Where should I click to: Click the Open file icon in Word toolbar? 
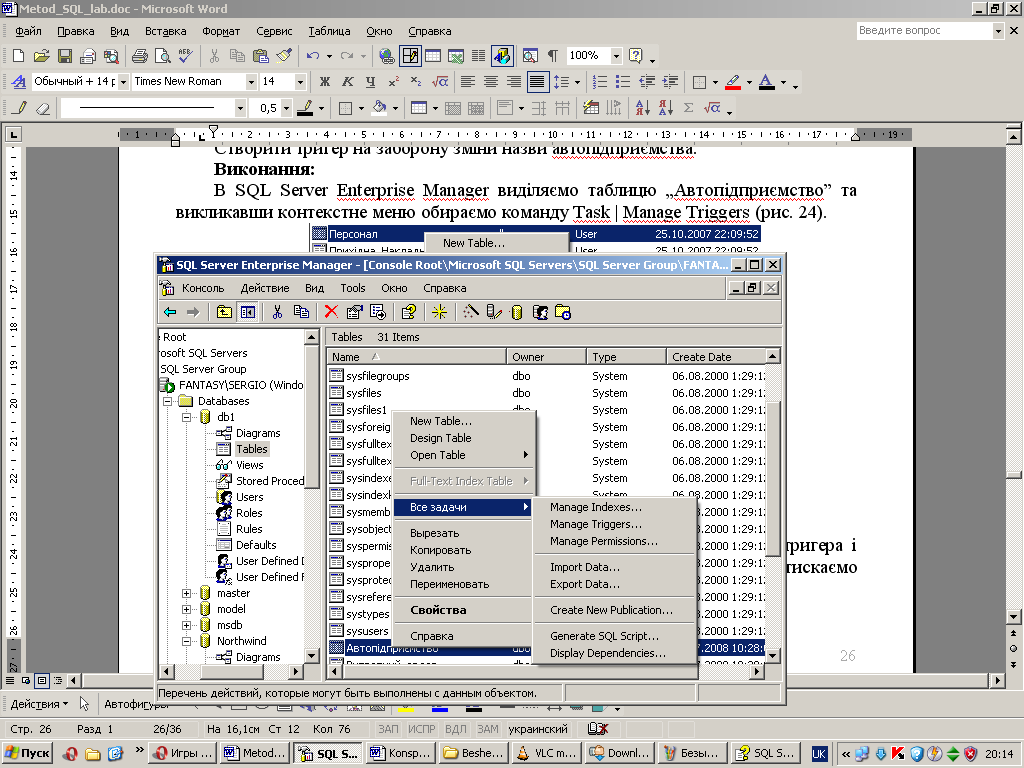click(41, 56)
